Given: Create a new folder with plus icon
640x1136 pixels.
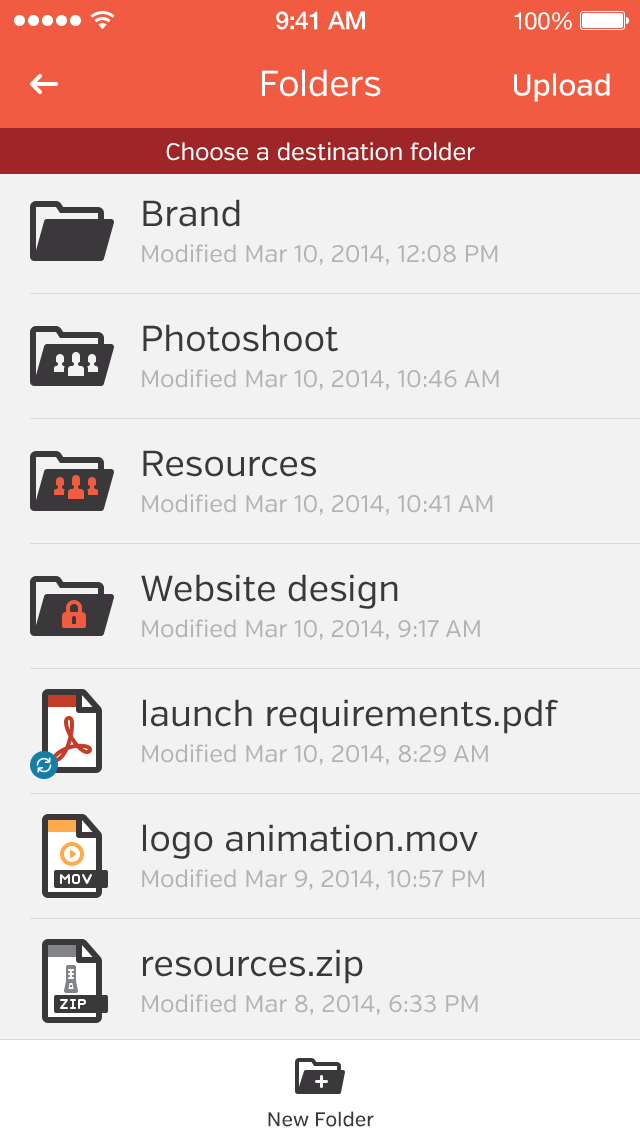Looking at the screenshot, I should pyautogui.click(x=320, y=1077).
